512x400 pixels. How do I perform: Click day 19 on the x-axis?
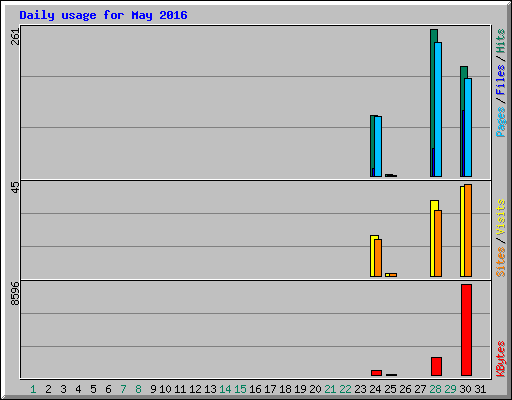[x=300, y=389]
